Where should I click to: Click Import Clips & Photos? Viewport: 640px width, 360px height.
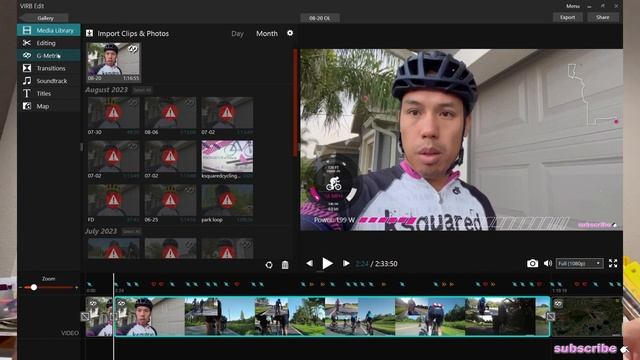point(127,33)
